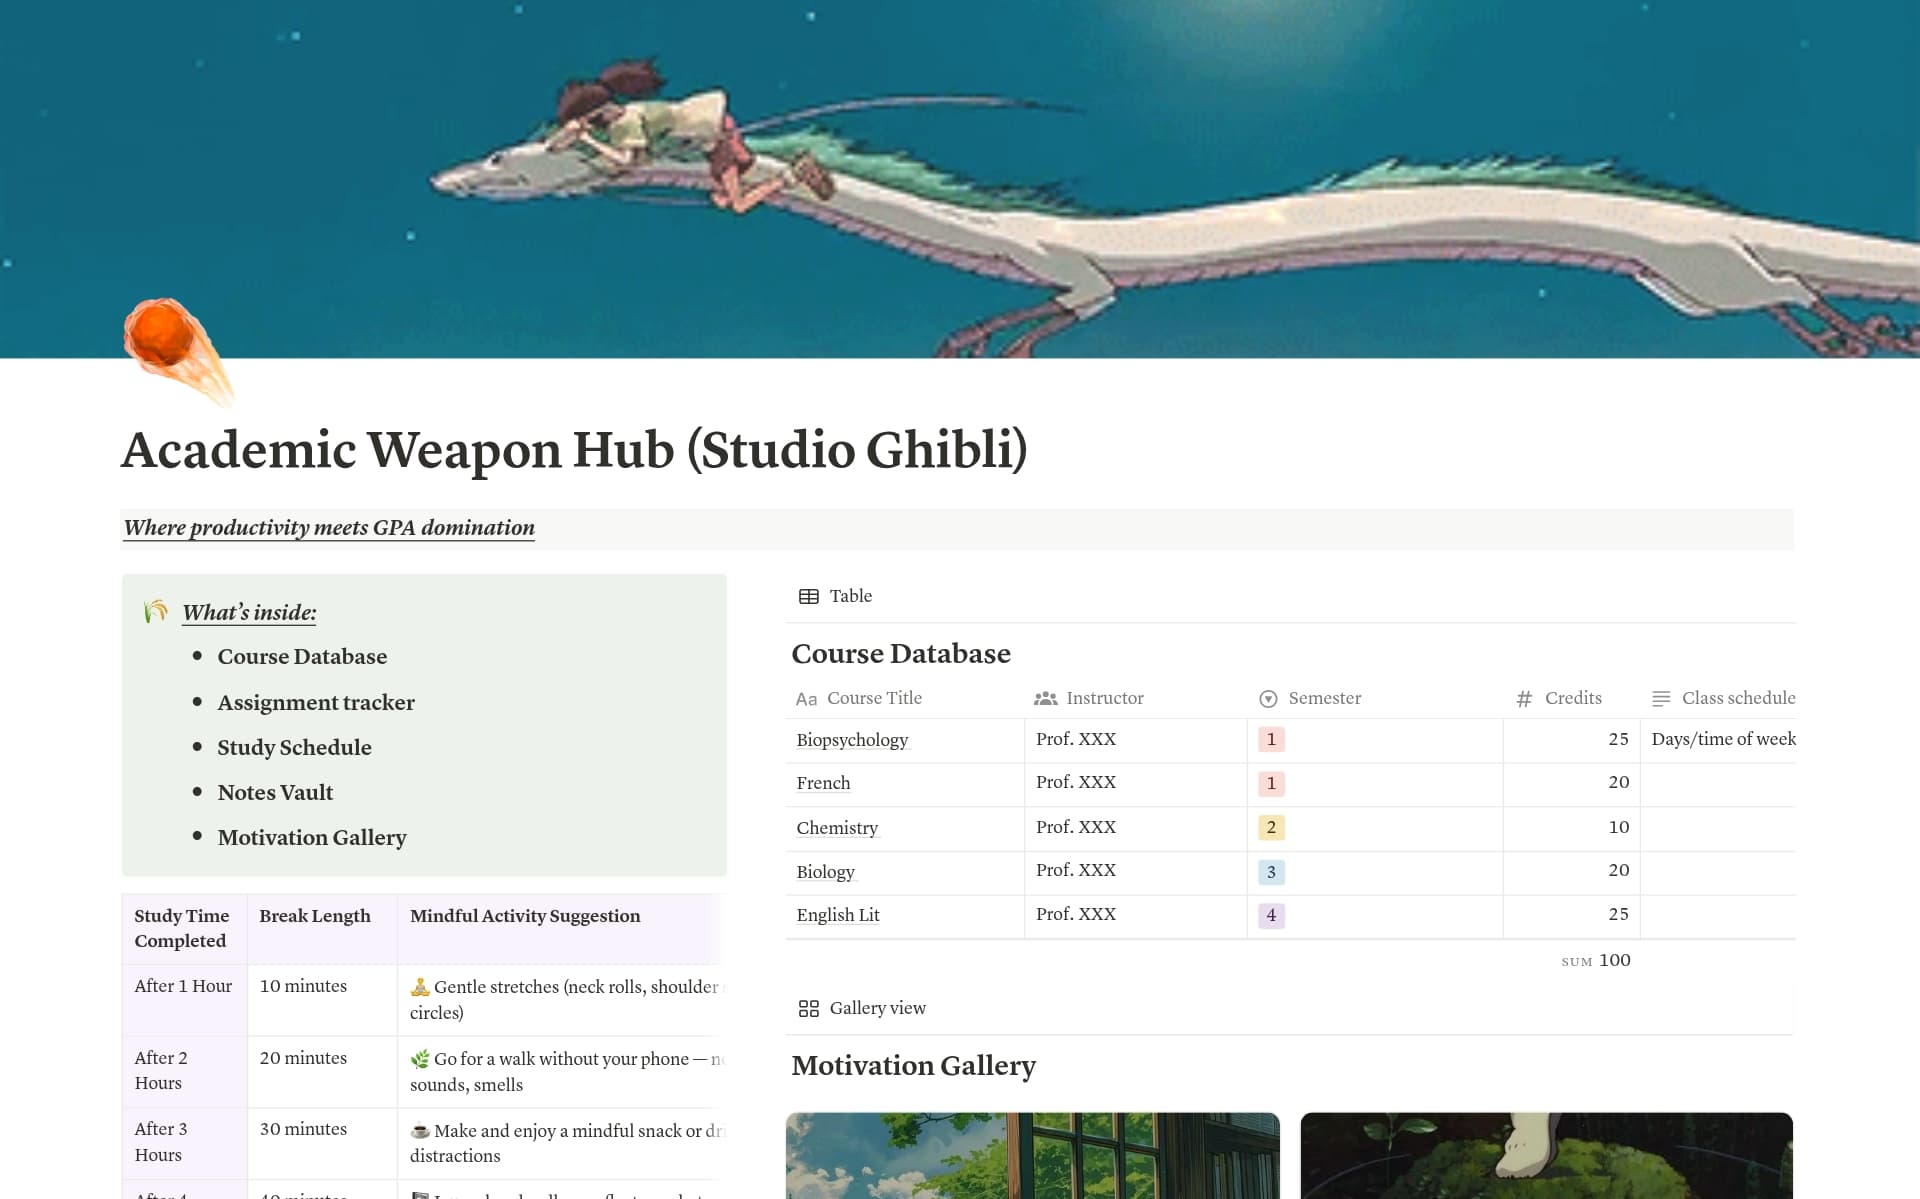This screenshot has height=1199, width=1920.
Task: Click the # icon on Credits column
Action: (1523, 698)
